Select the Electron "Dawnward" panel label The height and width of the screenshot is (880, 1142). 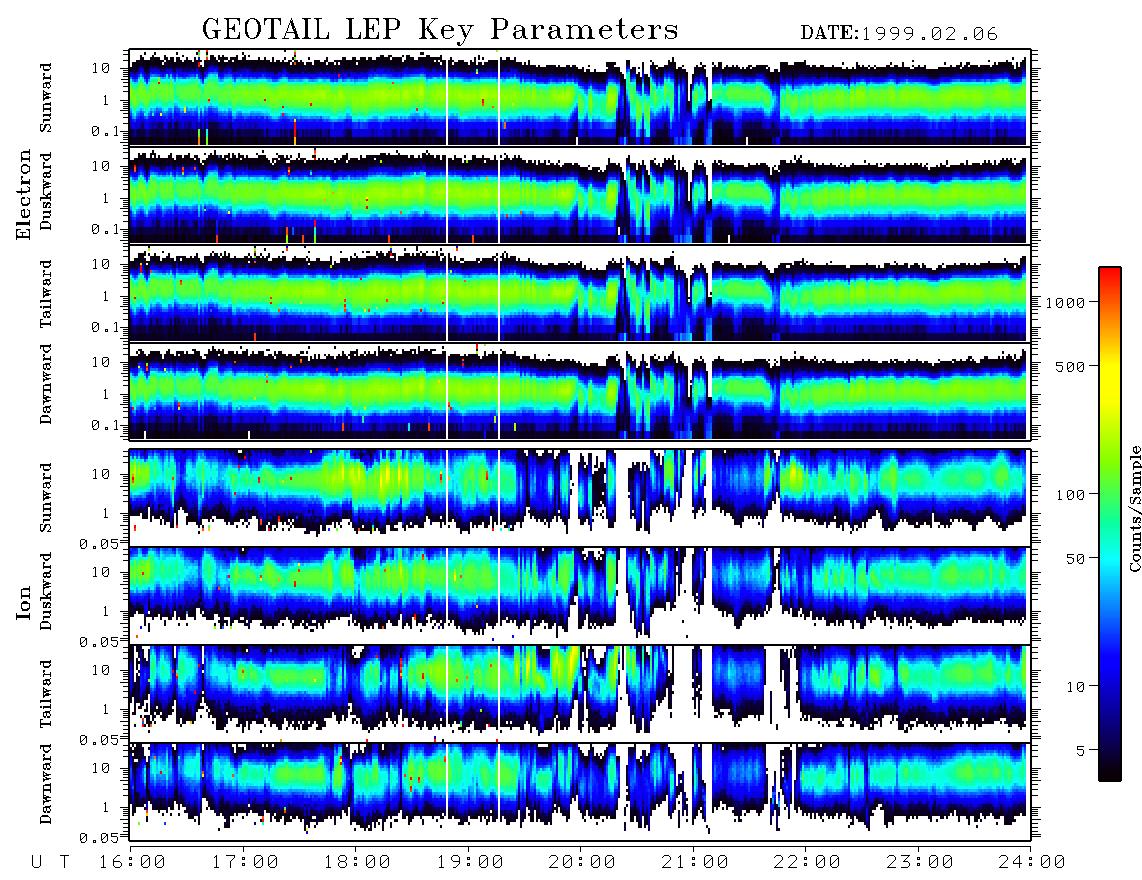pos(46,384)
